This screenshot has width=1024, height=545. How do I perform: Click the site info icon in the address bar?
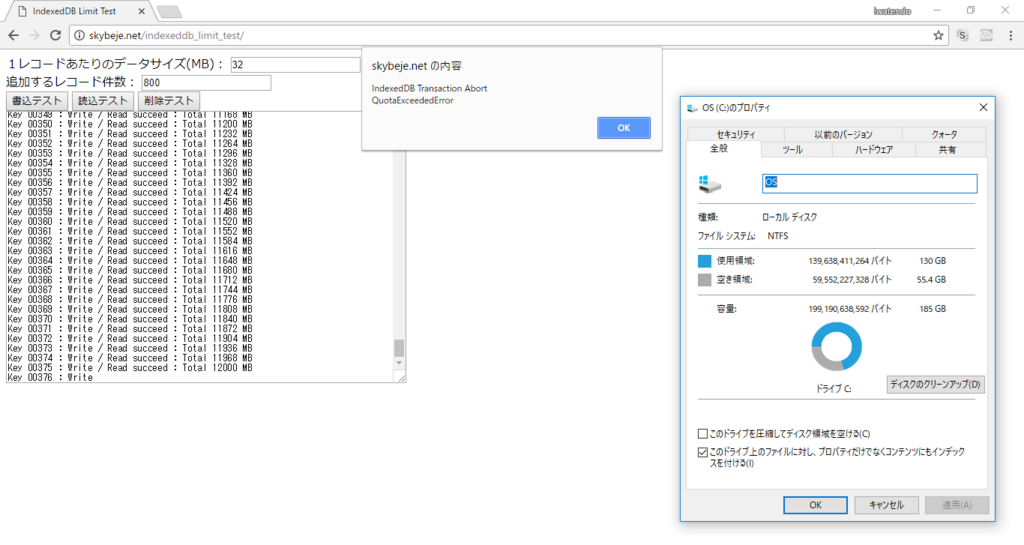(x=79, y=35)
